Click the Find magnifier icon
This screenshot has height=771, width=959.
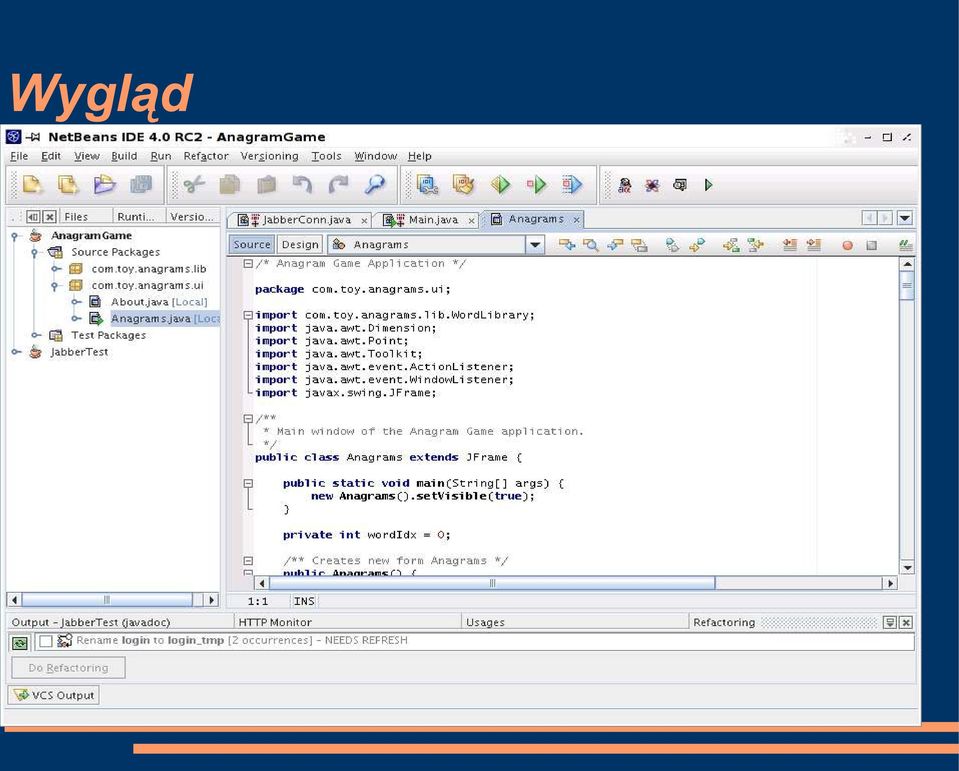(x=374, y=184)
